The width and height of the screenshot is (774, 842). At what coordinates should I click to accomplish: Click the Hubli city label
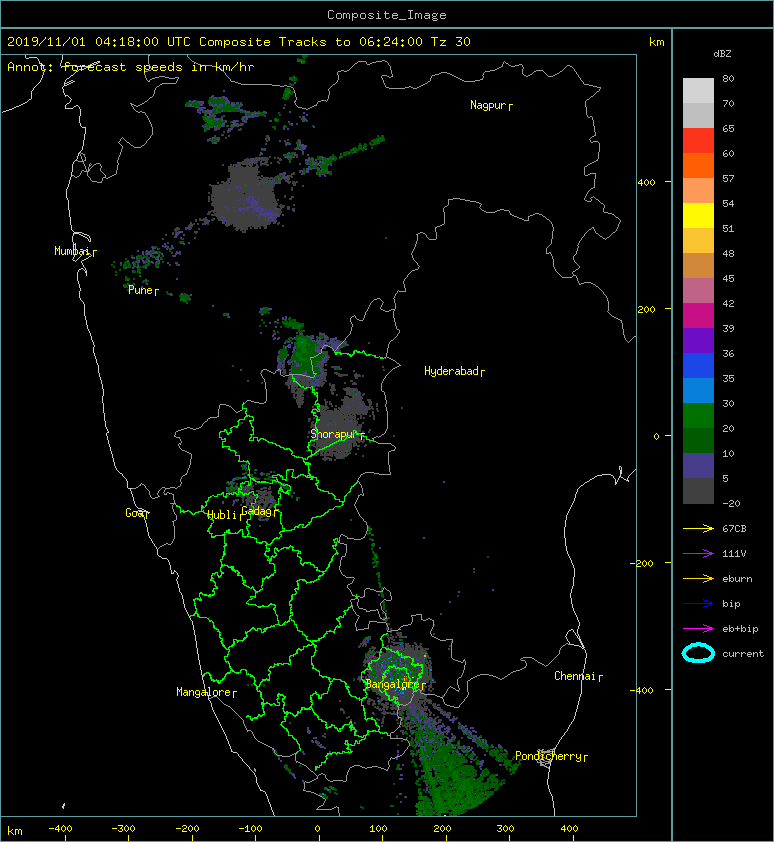click(x=222, y=515)
